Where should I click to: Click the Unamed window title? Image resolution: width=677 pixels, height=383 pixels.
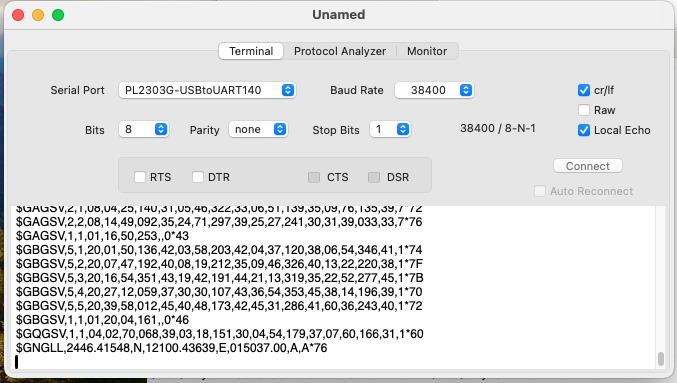(338, 15)
